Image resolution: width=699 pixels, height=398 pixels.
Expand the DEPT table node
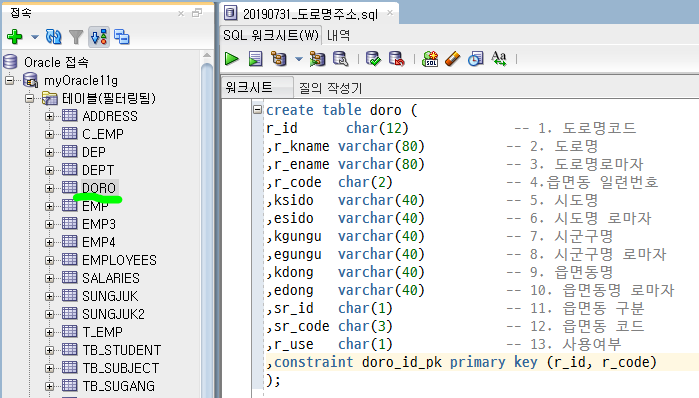tap(49, 170)
